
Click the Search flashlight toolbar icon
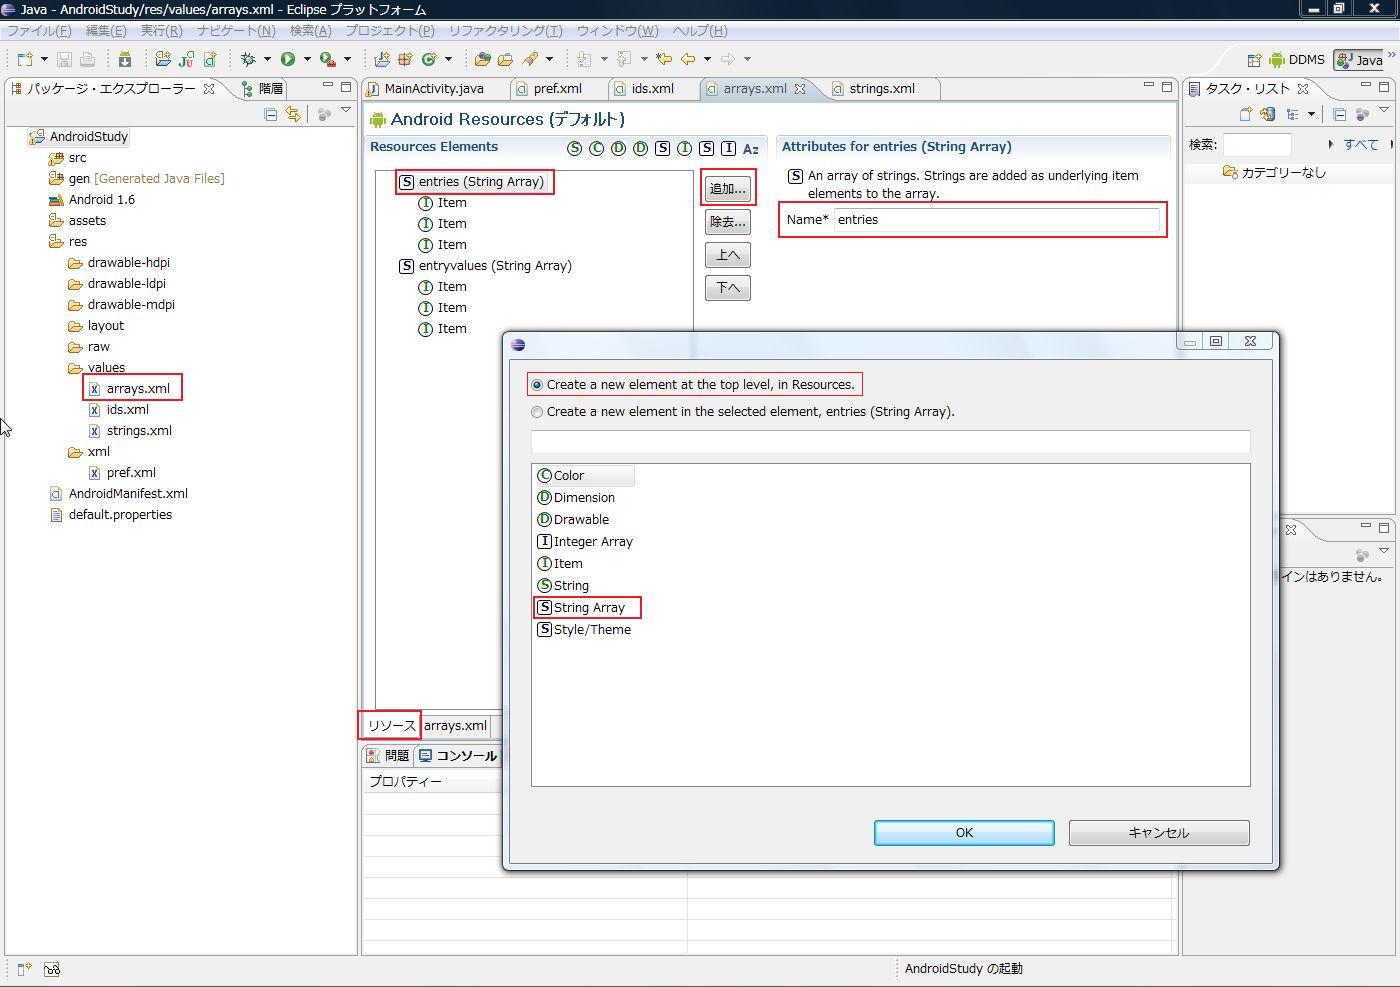click(x=530, y=60)
